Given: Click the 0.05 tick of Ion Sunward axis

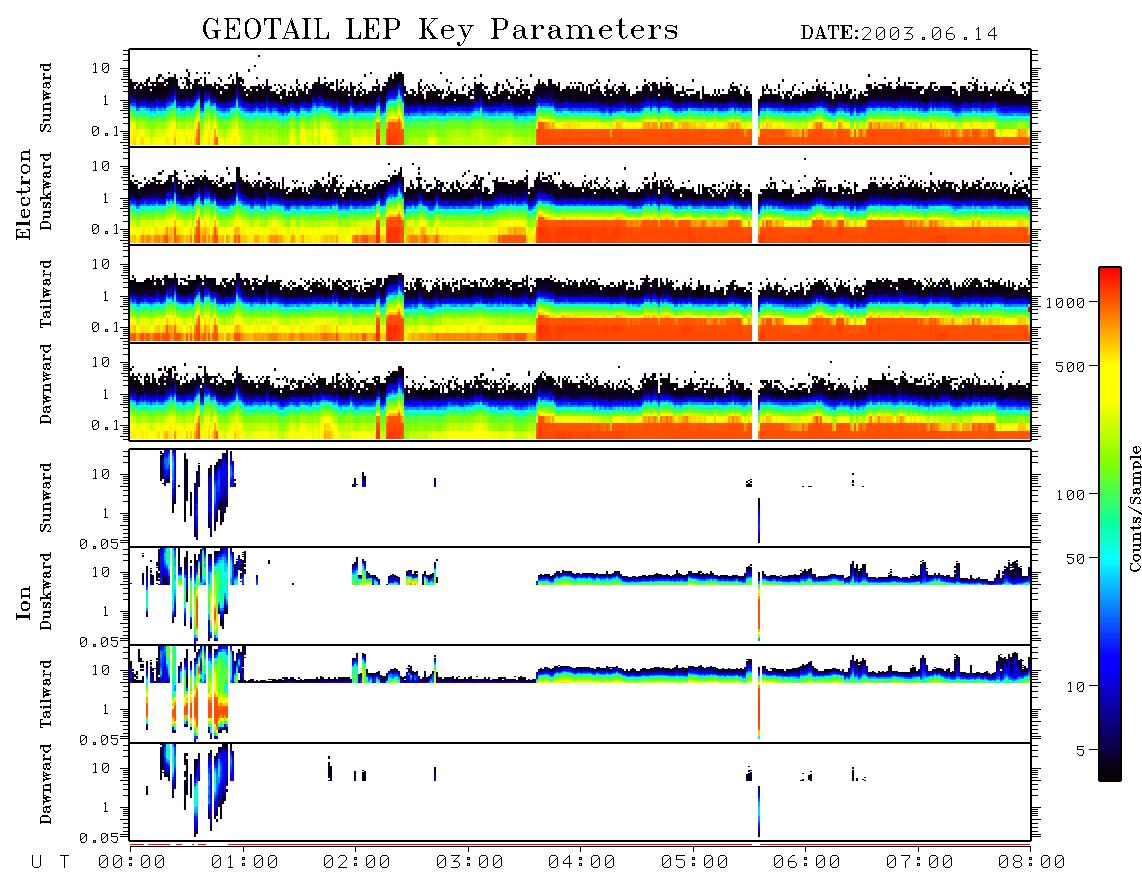Looking at the screenshot, I should coord(100,544).
